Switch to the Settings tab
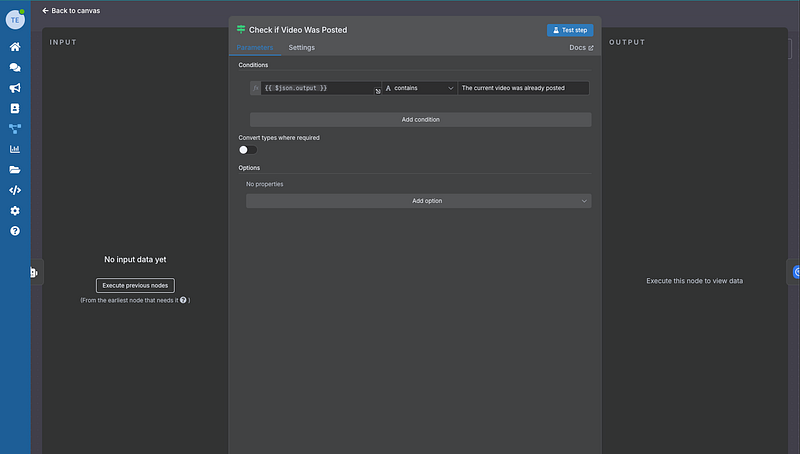The height and width of the screenshot is (454, 800). [x=301, y=48]
